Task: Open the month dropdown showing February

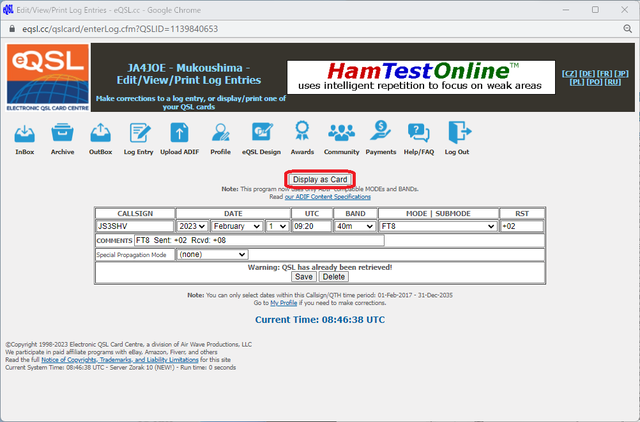Action: pos(237,226)
